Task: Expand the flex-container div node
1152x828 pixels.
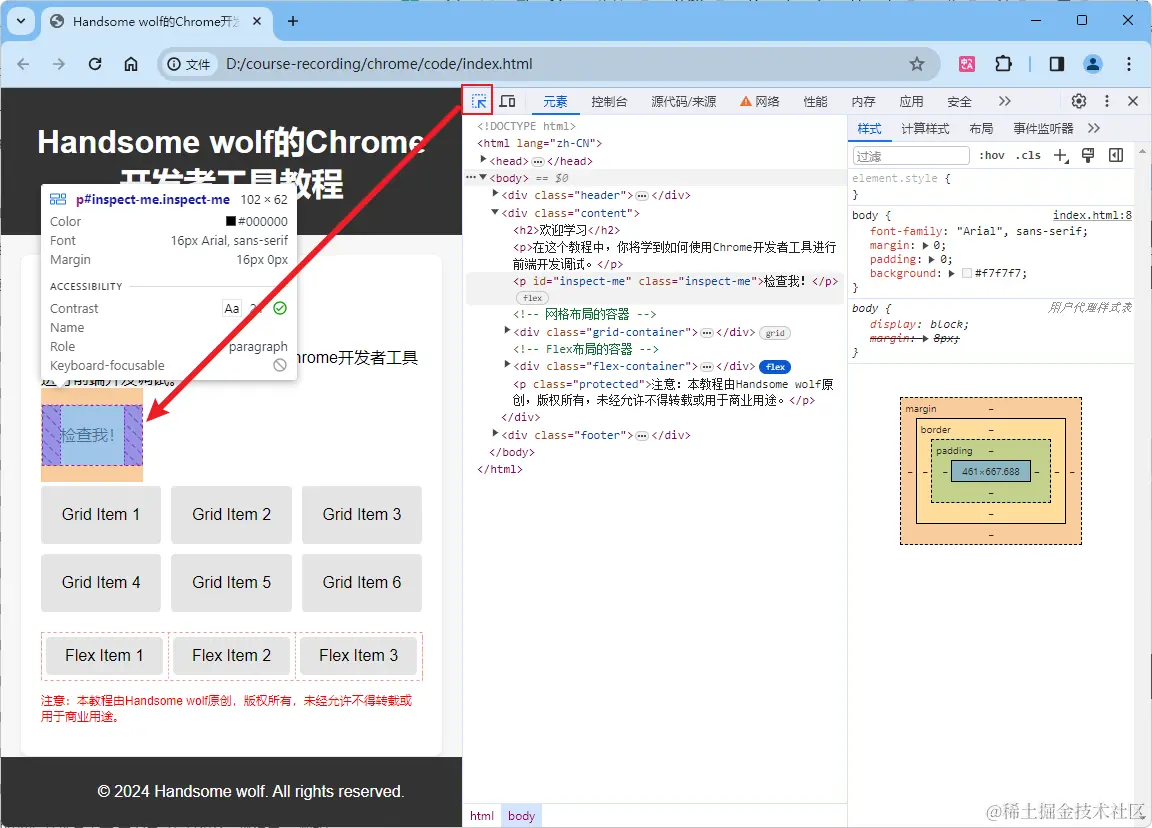Action: click(x=507, y=364)
